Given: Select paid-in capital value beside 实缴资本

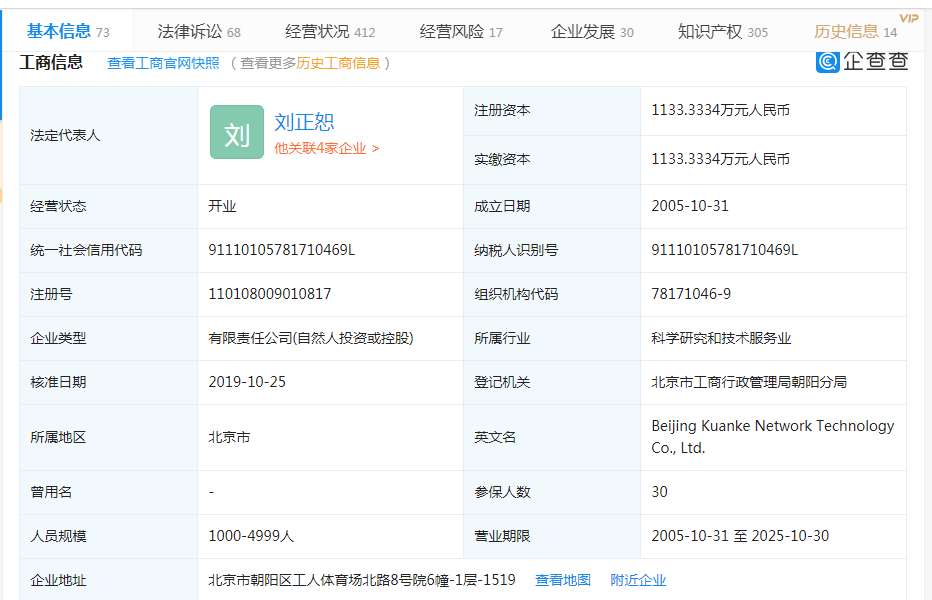Looking at the screenshot, I should 720,159.
